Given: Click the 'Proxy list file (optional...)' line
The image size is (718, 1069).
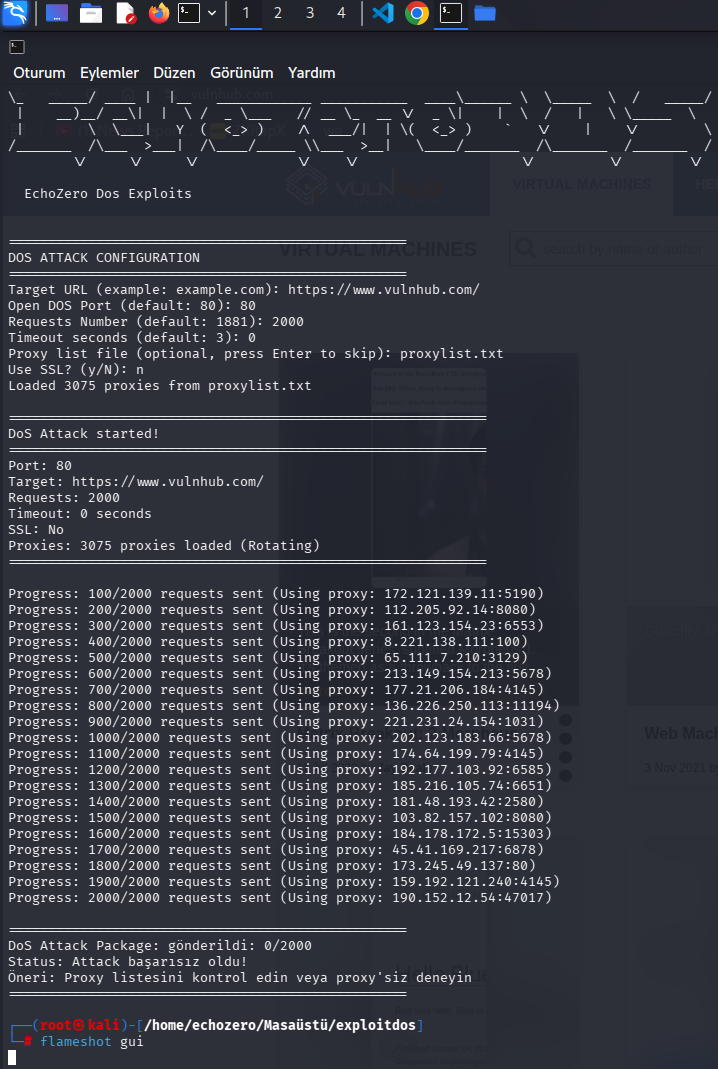Looking at the screenshot, I should [x=256, y=354].
